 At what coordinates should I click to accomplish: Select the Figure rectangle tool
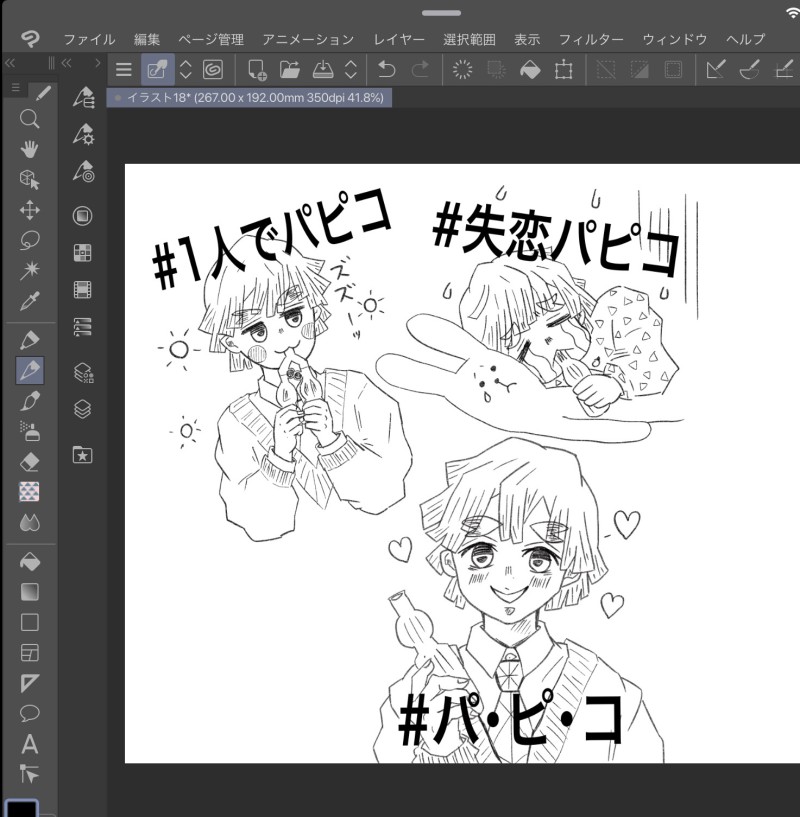coord(30,622)
